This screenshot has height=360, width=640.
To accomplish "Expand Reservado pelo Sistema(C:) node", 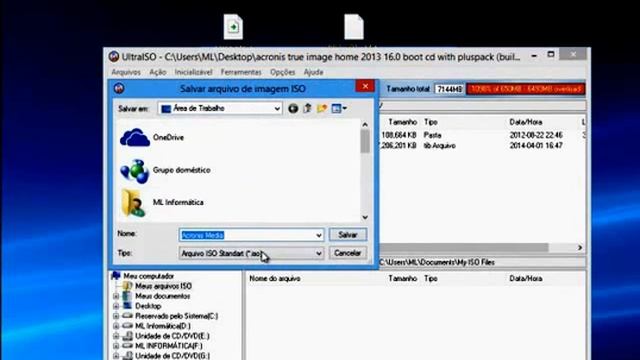I will tap(116, 316).
